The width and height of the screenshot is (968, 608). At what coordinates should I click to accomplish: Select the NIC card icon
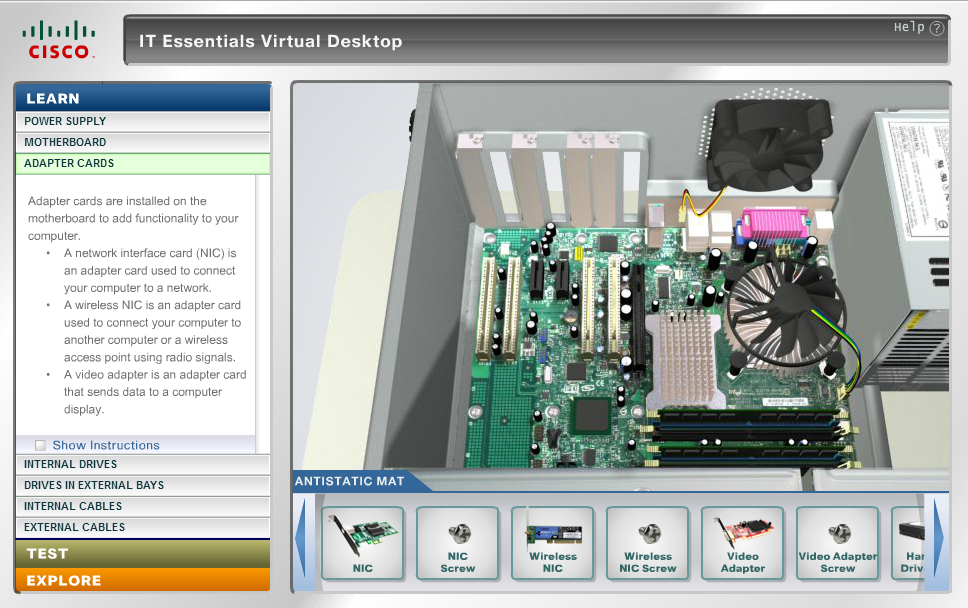pos(362,543)
